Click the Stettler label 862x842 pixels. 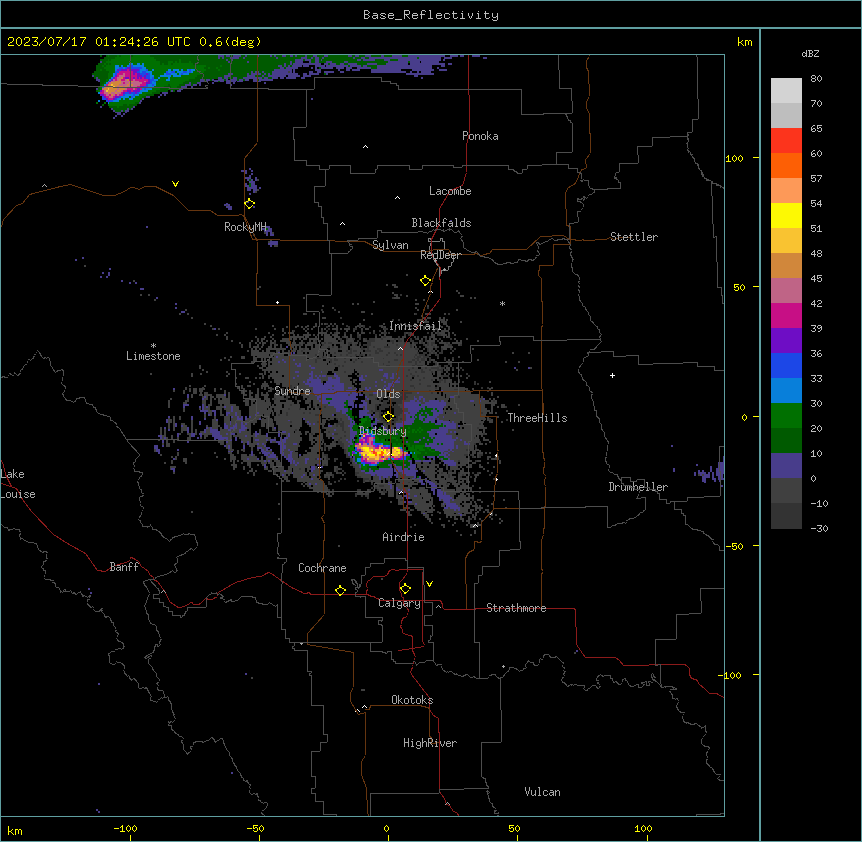point(634,237)
